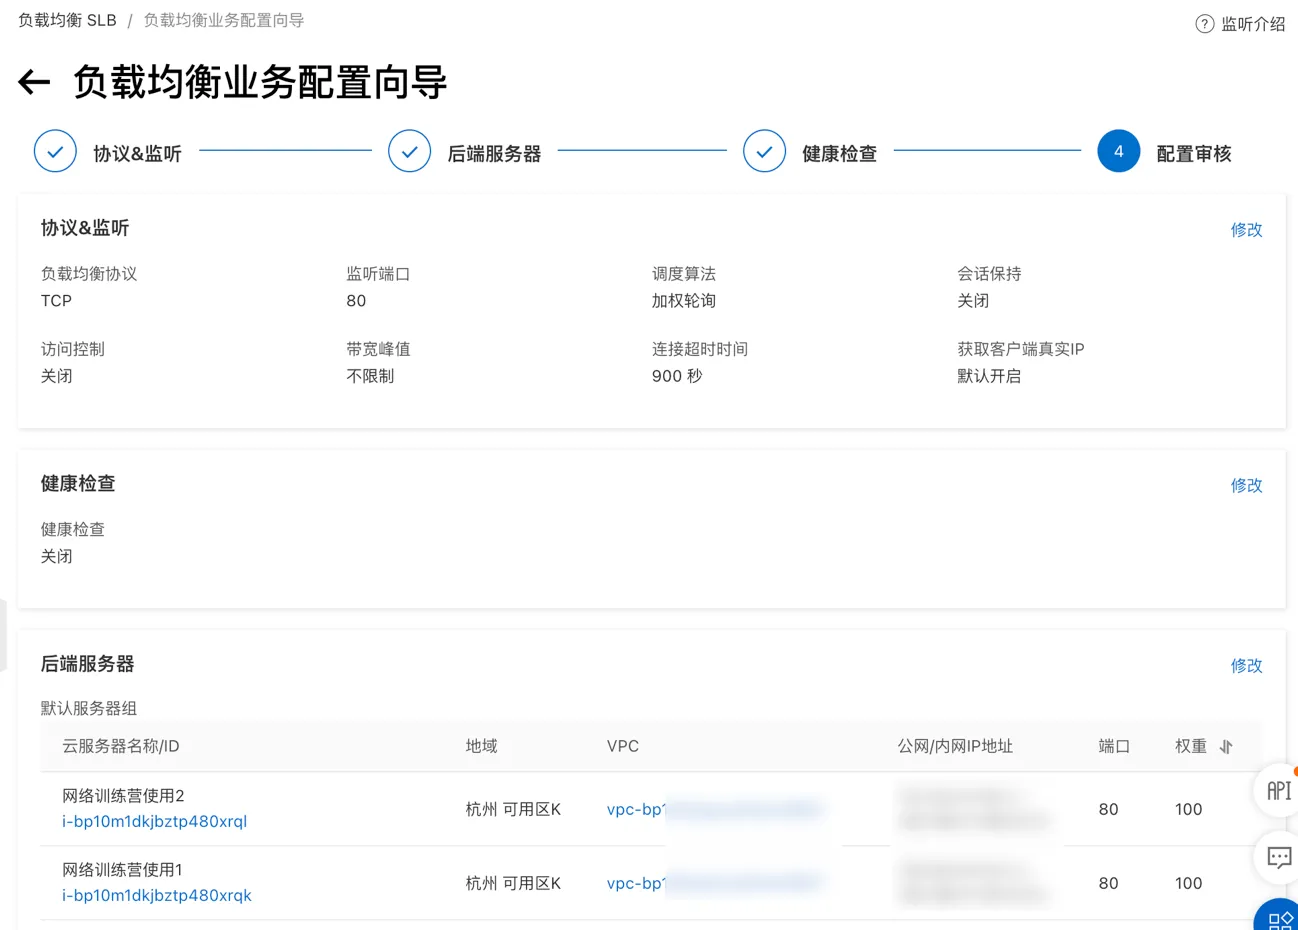This screenshot has width=1298, height=930.
Task: Click the 协议&监听 step checkmark circle
Action: (55, 151)
